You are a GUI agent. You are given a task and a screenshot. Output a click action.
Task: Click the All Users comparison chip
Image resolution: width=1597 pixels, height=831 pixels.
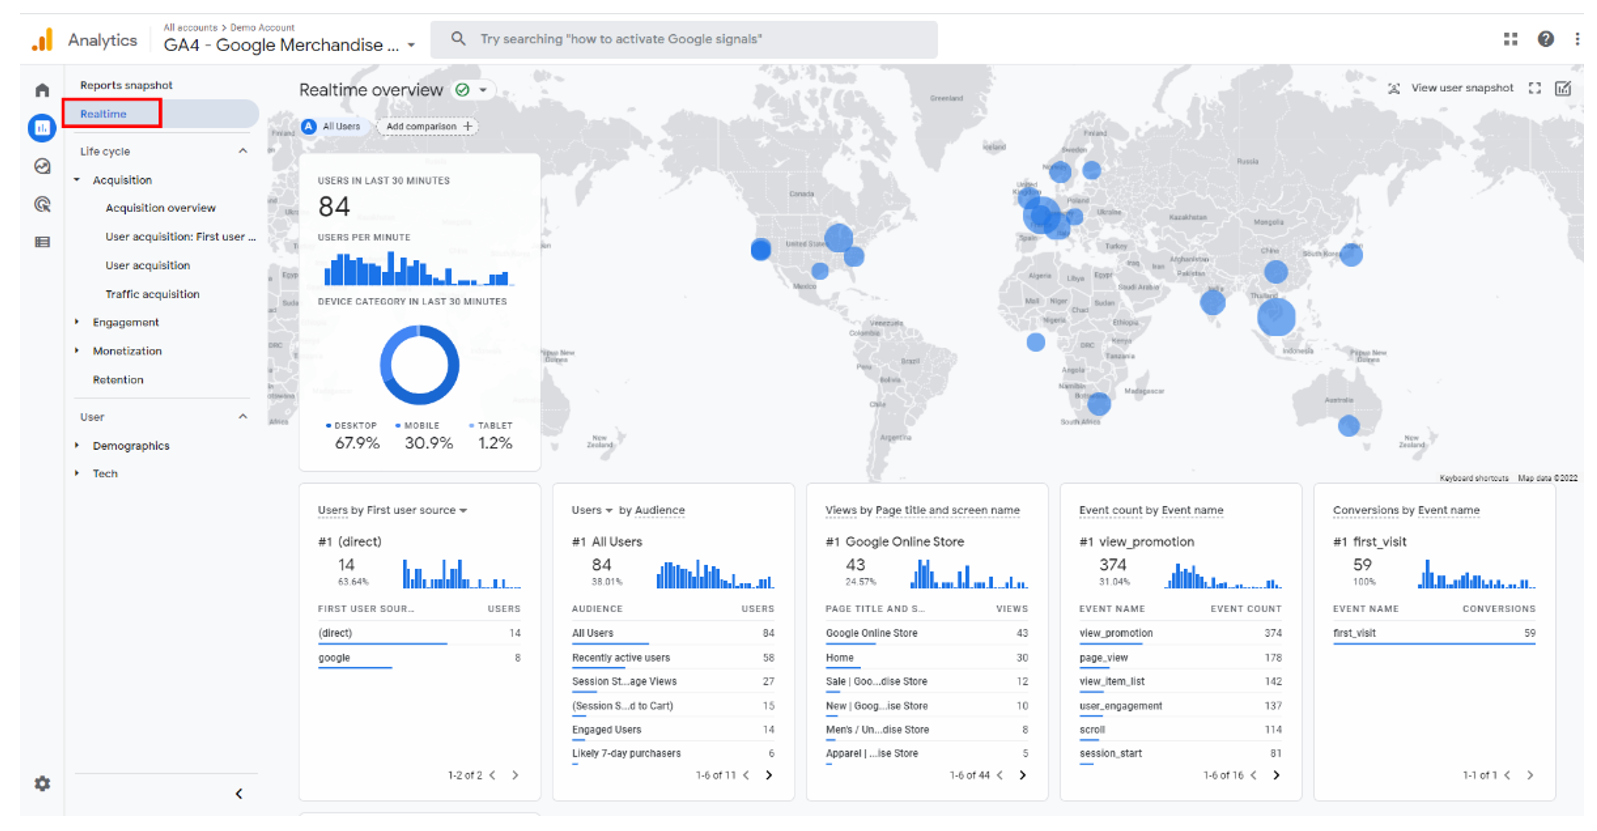(332, 126)
